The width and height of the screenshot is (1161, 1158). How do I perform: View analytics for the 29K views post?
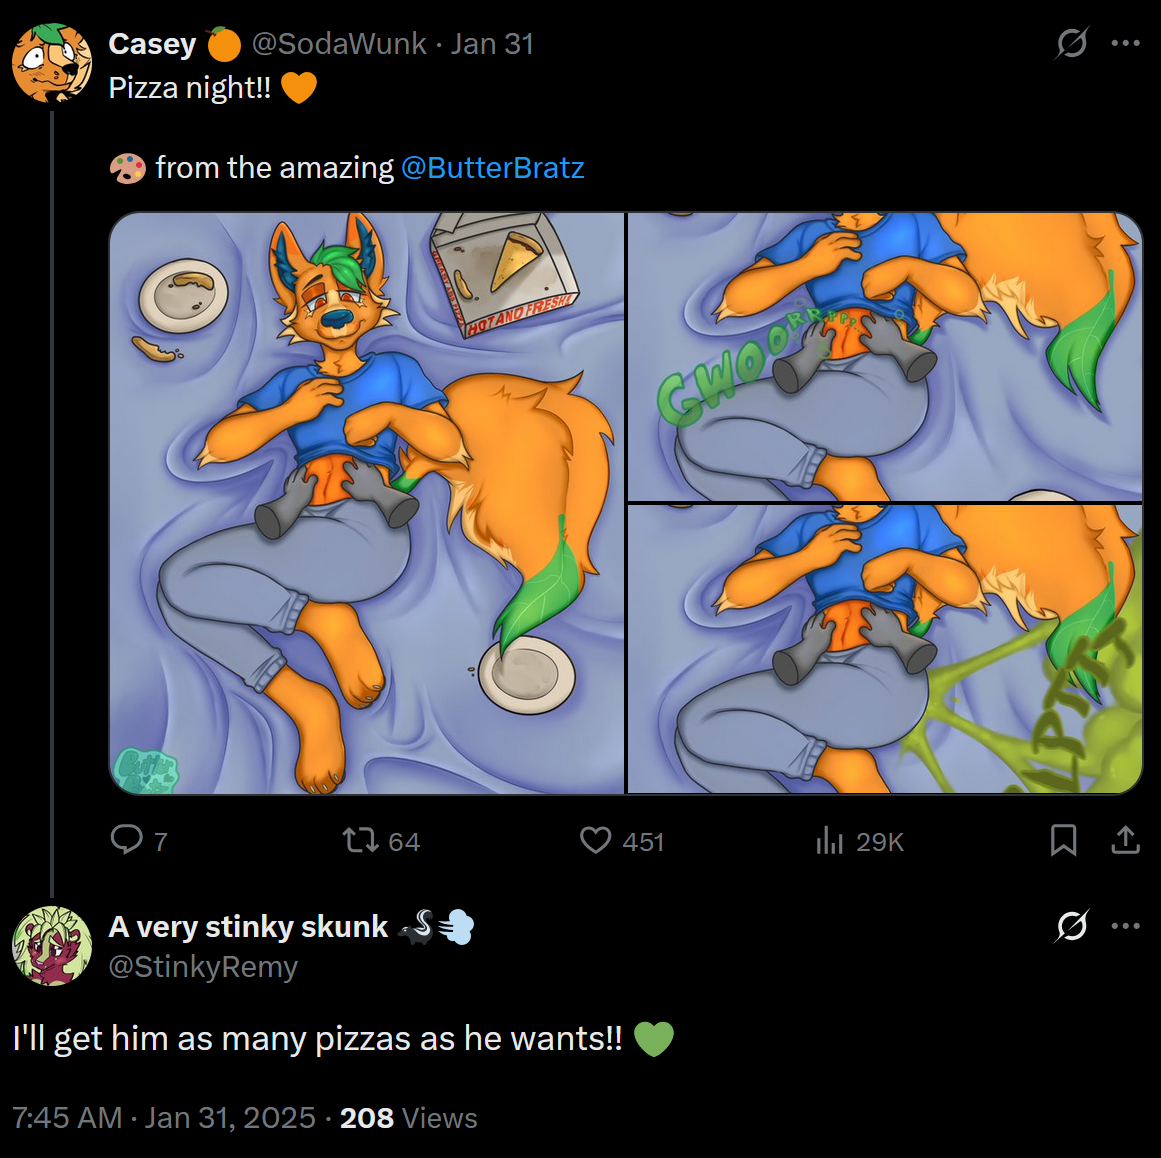(830, 841)
